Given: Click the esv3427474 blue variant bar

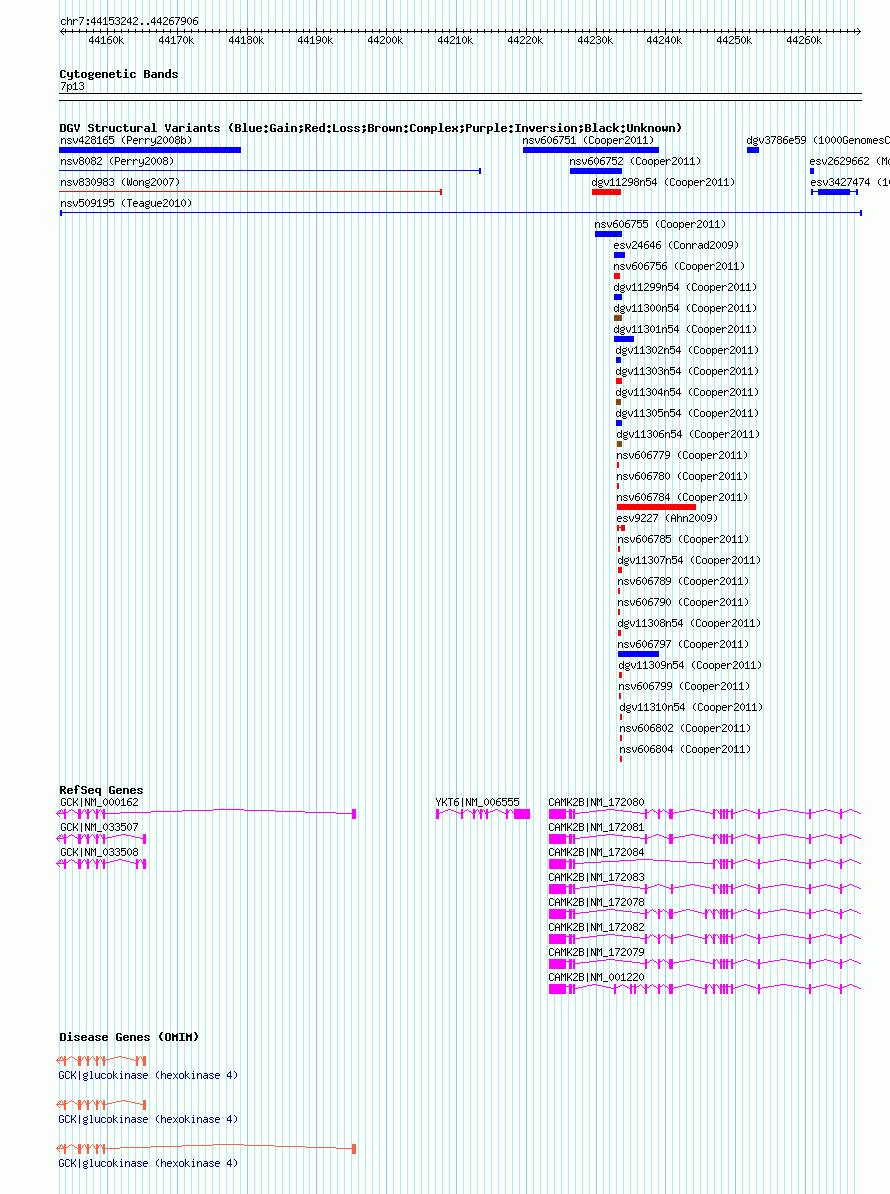Looking at the screenshot, I should tap(834, 192).
